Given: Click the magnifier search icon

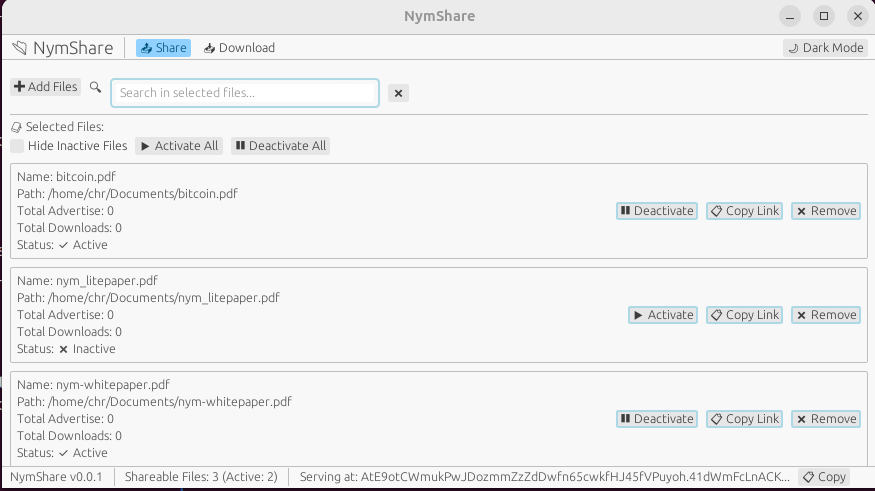Looking at the screenshot, I should (96, 88).
